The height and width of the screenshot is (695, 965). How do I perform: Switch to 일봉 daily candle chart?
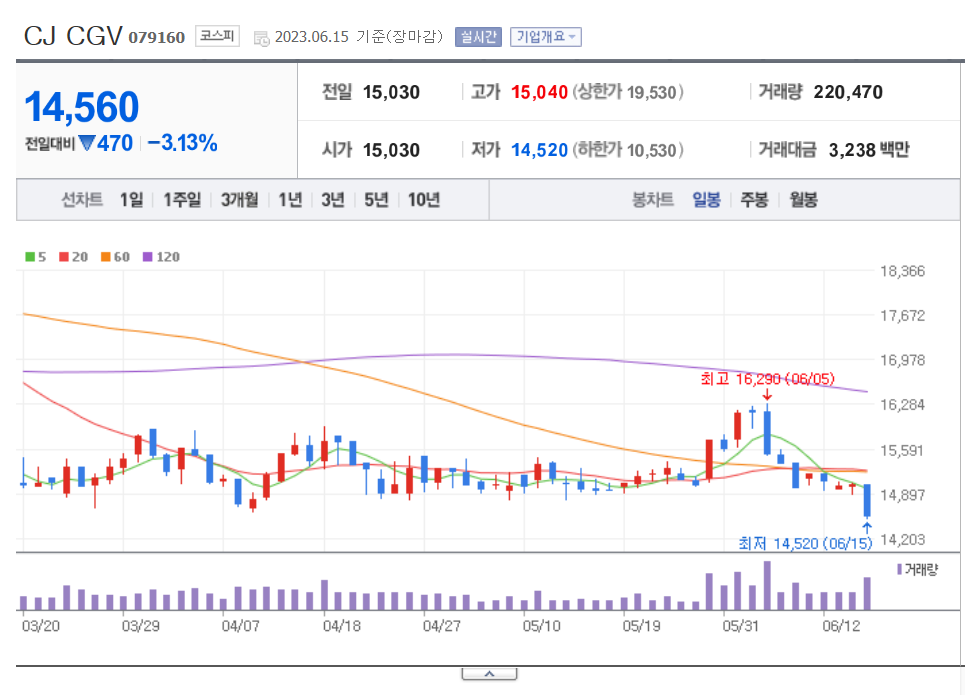coord(706,200)
